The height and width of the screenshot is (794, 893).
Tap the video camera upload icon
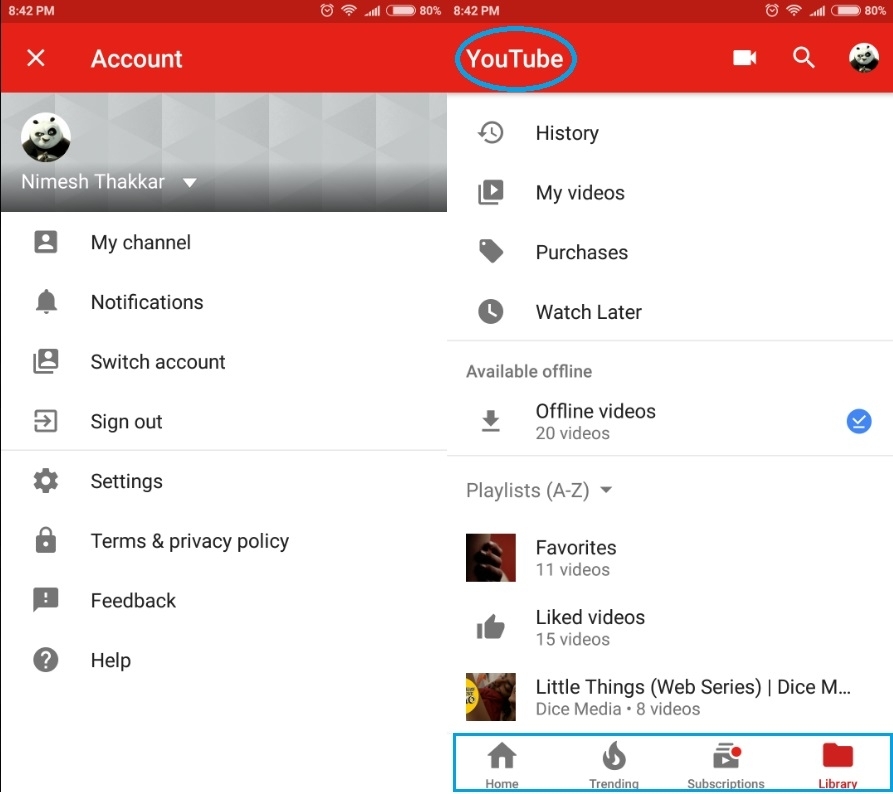coord(744,58)
